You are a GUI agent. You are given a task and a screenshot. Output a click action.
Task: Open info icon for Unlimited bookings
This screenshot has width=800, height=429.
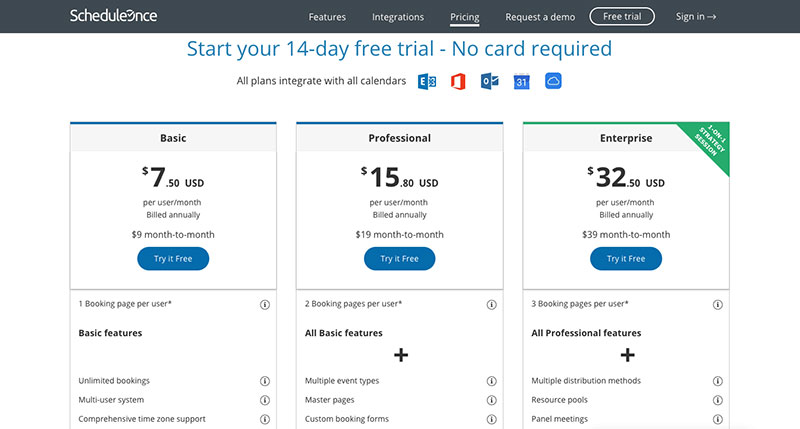pos(265,381)
